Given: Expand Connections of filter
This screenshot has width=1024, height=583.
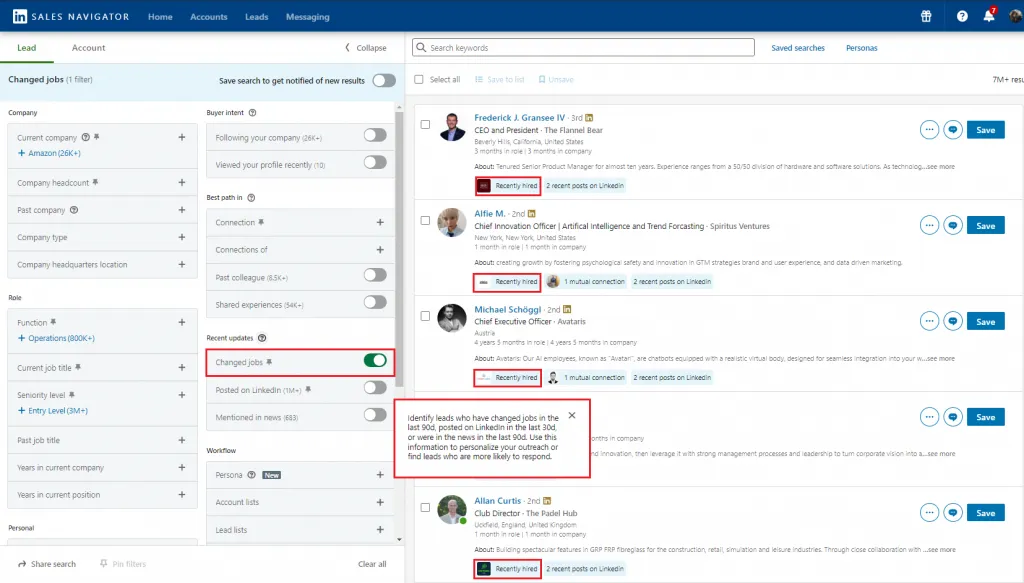Looking at the screenshot, I should [x=380, y=249].
